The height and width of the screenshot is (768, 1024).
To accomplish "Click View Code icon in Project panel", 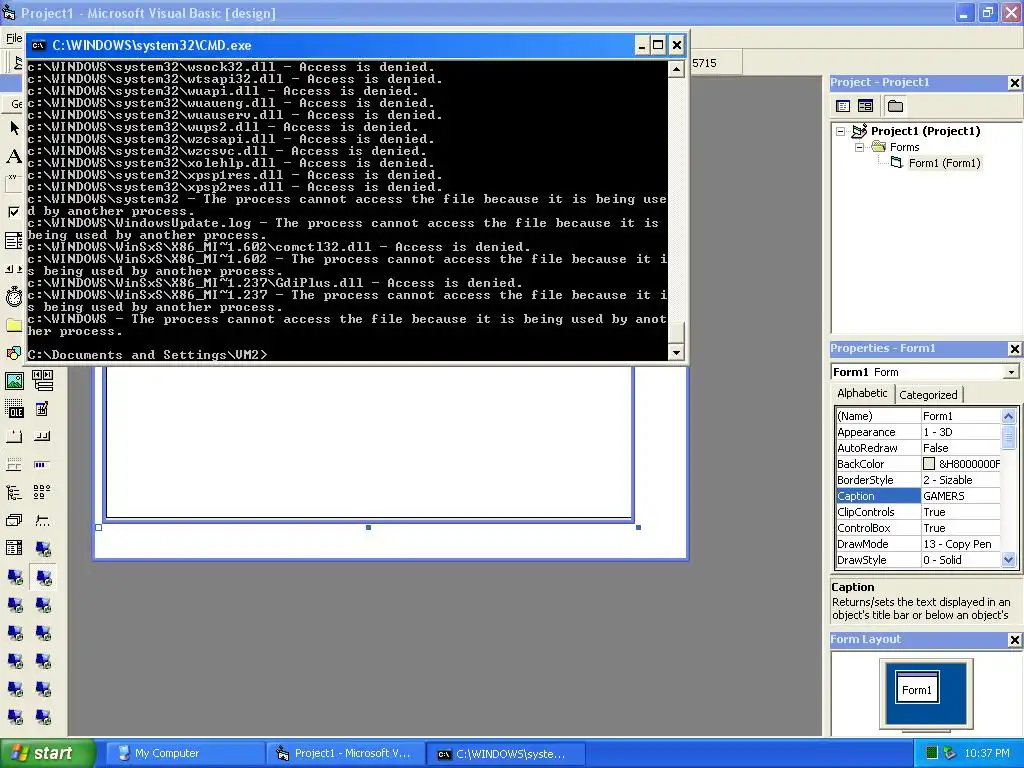I will pyautogui.click(x=843, y=106).
